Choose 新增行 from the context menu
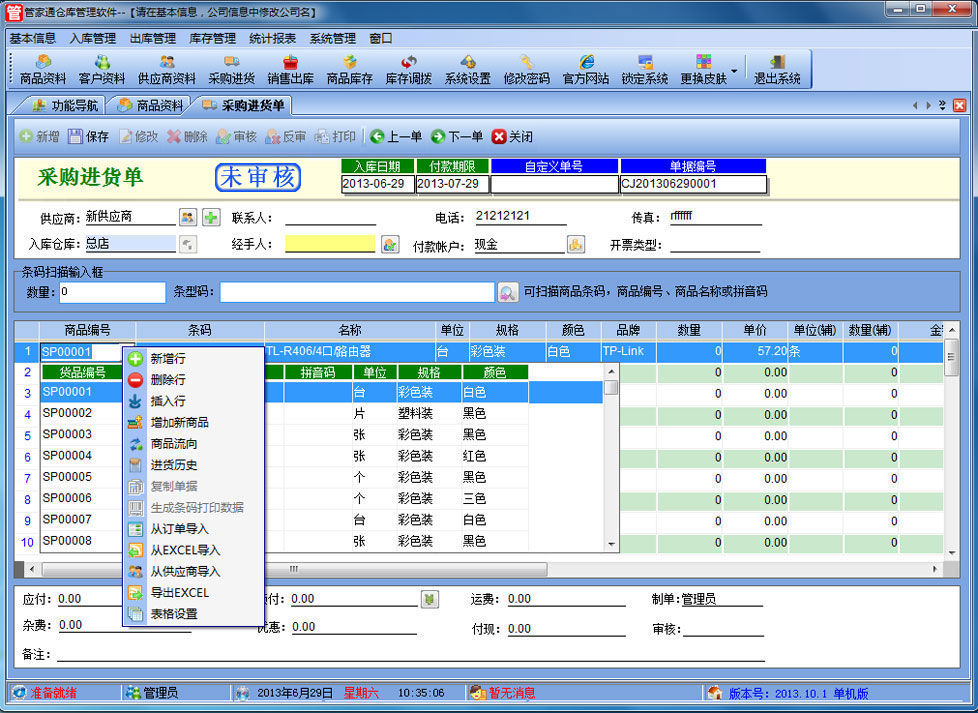Viewport: 978px width, 713px height. click(x=167, y=358)
